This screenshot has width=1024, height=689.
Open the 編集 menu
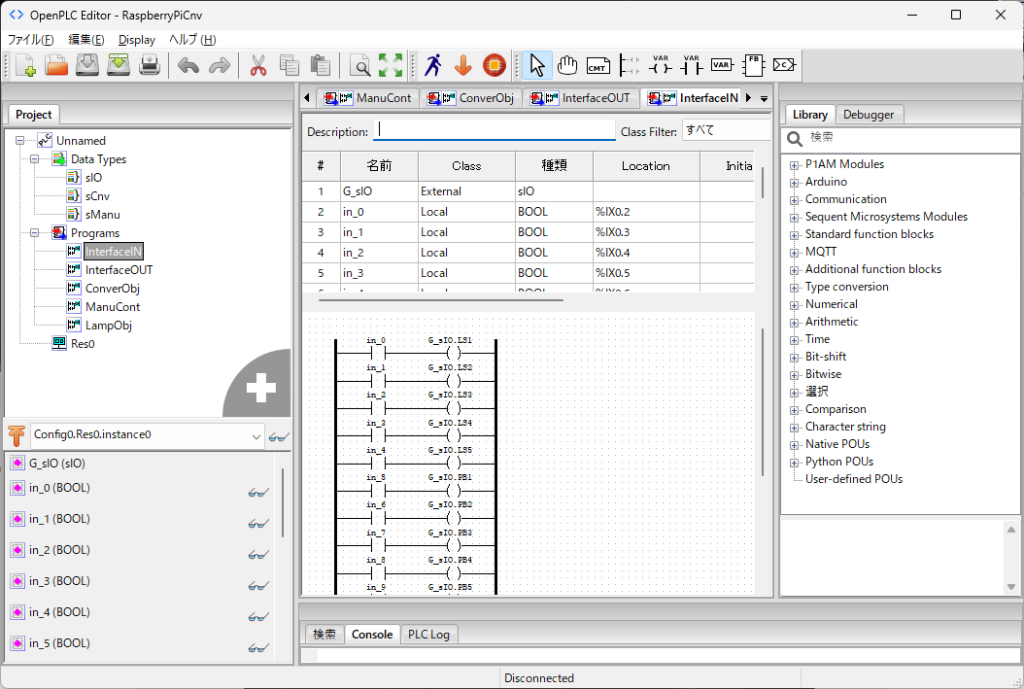(86, 39)
